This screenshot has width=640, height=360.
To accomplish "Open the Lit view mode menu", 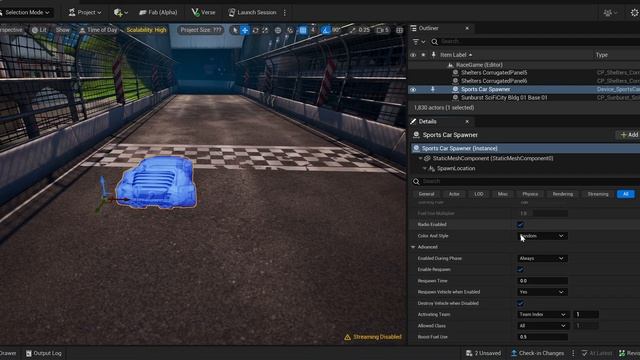I will pyautogui.click(x=39, y=30).
